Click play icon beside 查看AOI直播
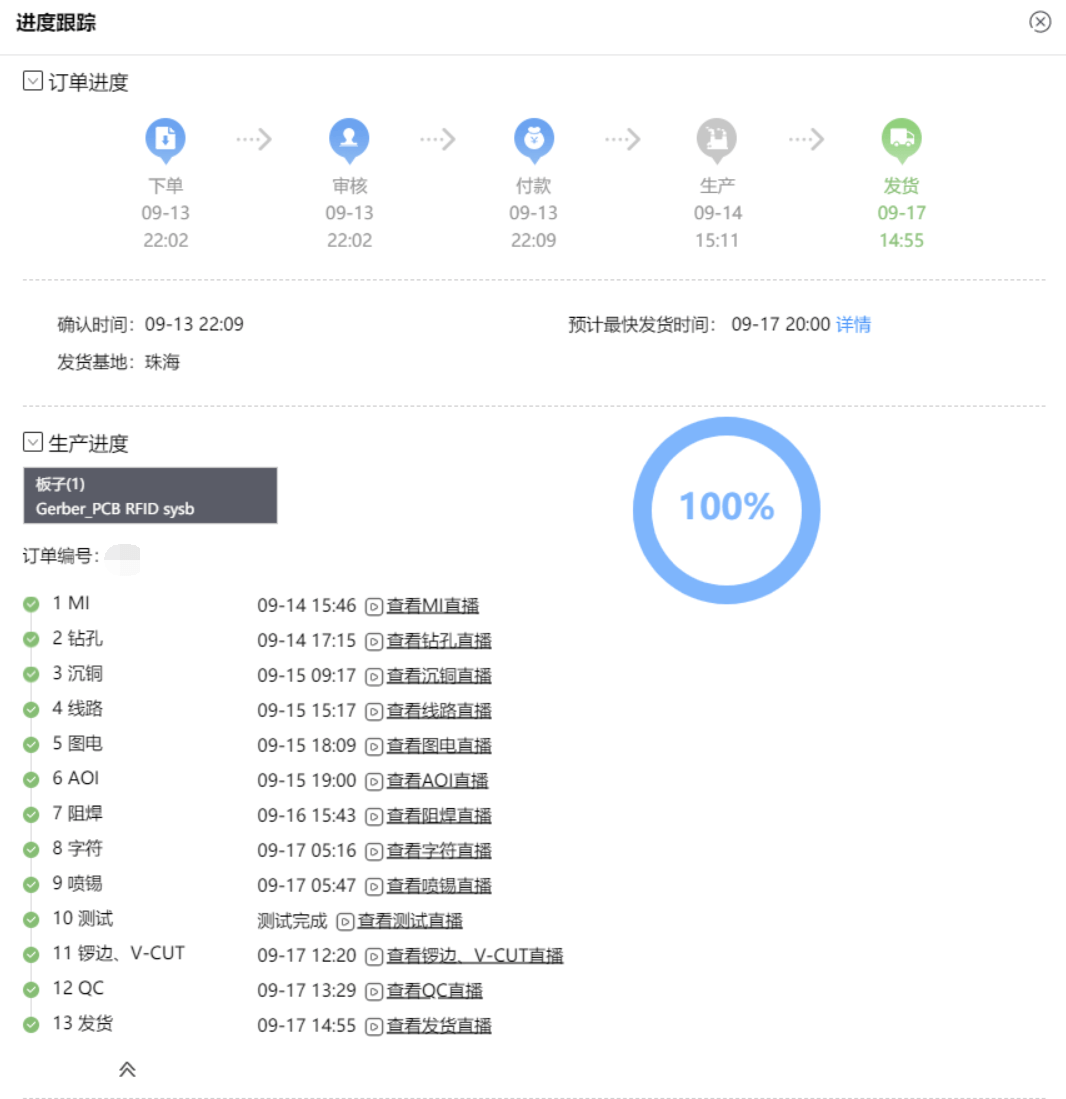Viewport: 1066px width, 1099px height. click(374, 781)
